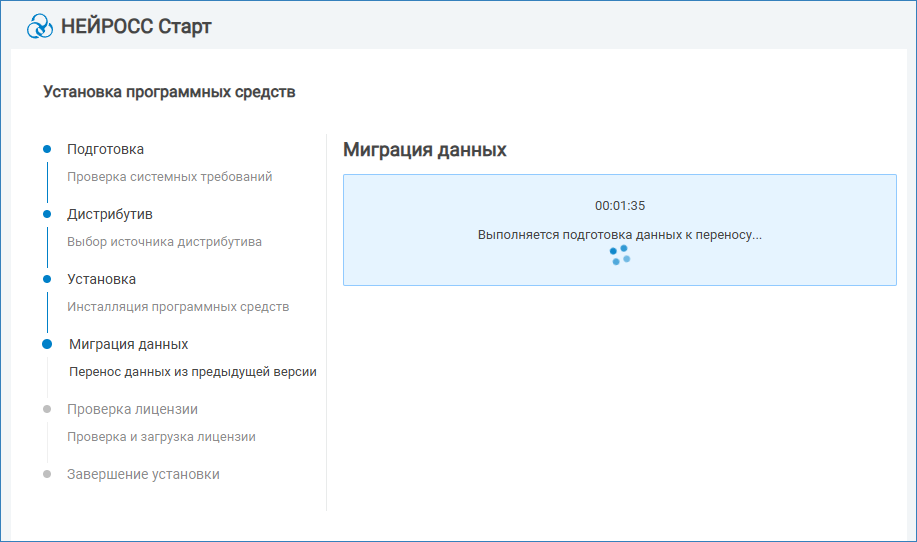917x542 pixels.
Task: Click the Миграция данных panel heading
Action: point(424,150)
